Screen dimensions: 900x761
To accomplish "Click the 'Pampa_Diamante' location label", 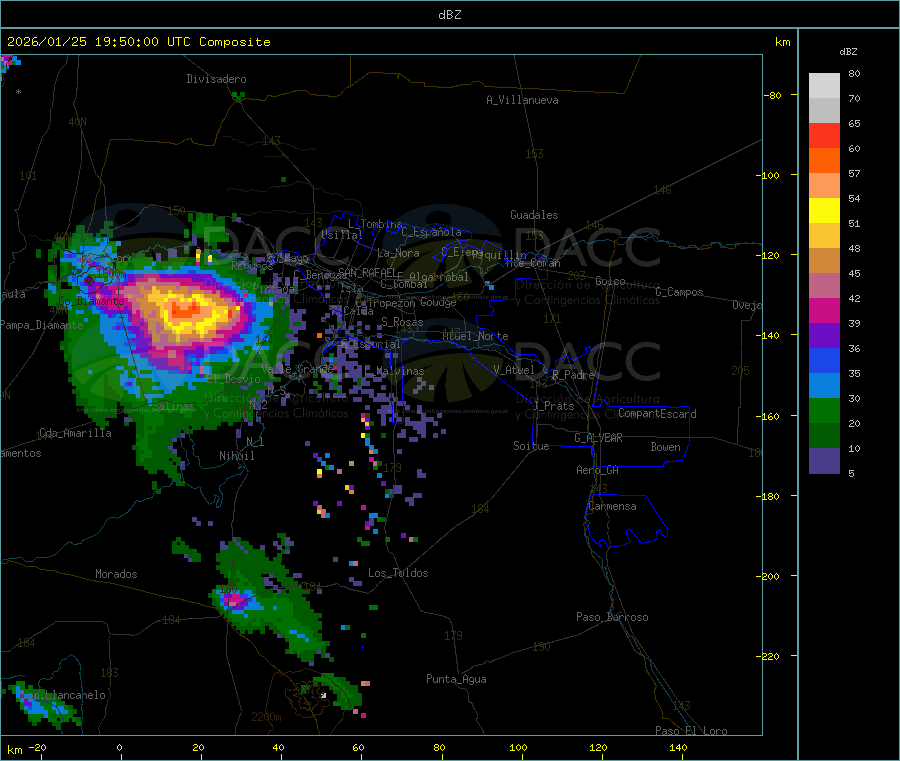I will tap(41, 325).
